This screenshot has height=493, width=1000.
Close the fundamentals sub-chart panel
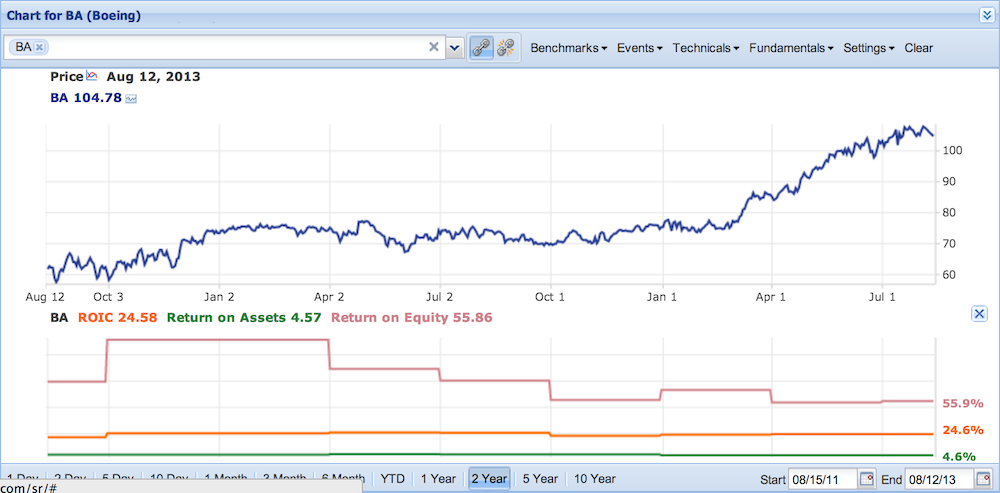pyautogui.click(x=979, y=313)
